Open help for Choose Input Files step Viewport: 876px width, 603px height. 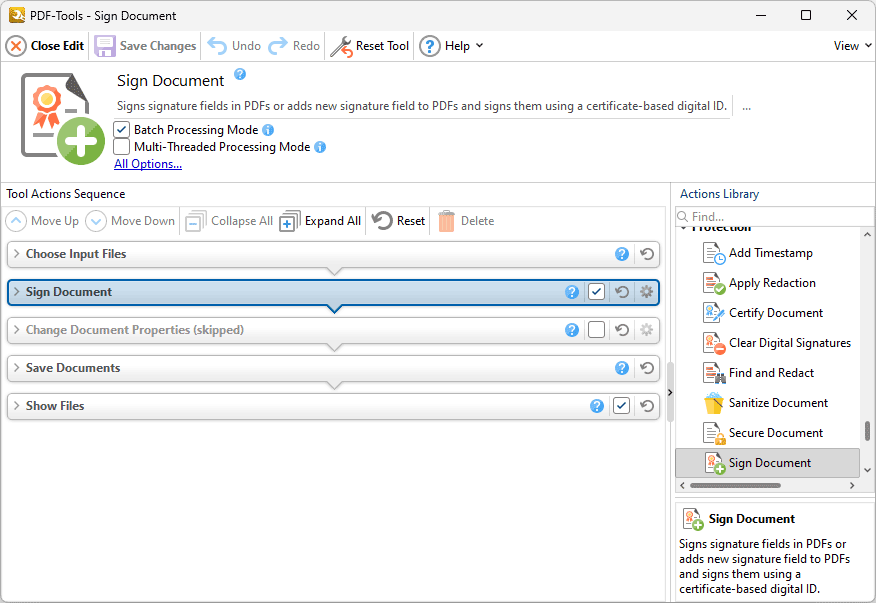click(x=622, y=254)
